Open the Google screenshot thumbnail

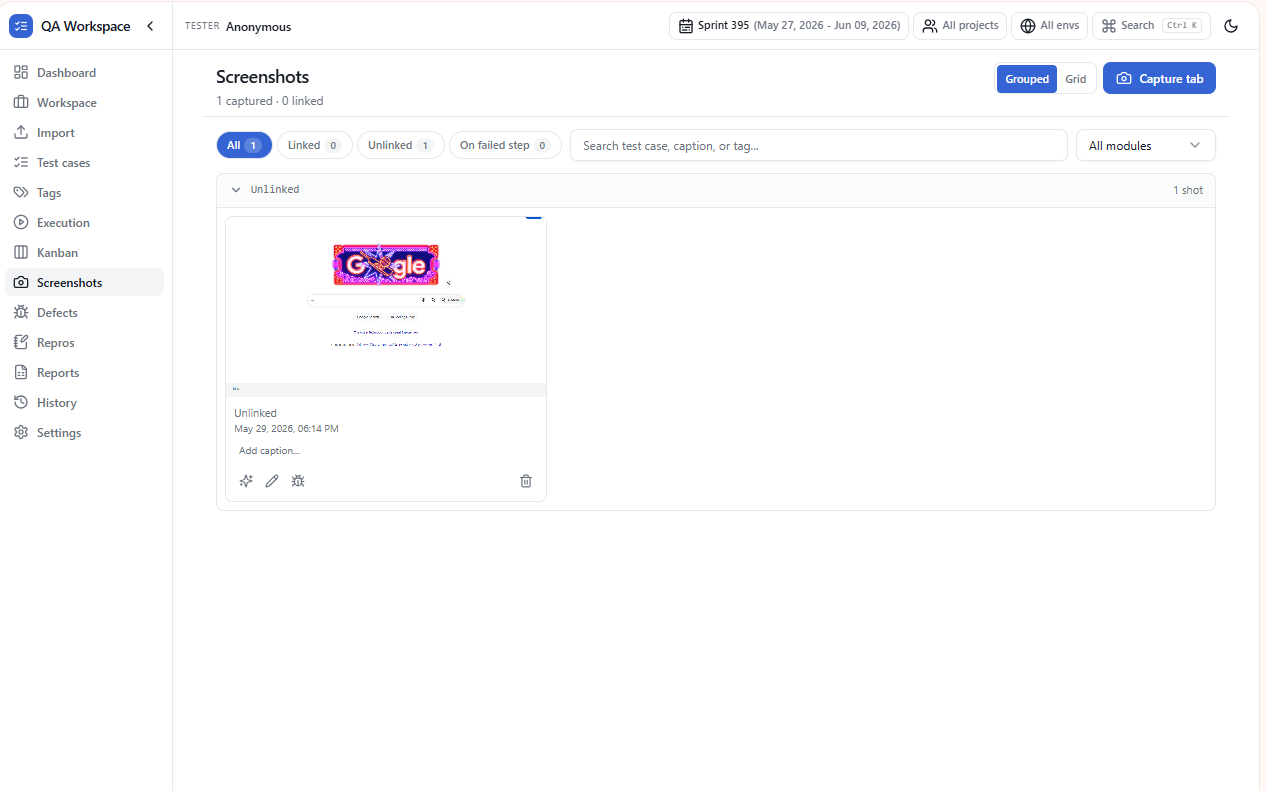(386, 307)
